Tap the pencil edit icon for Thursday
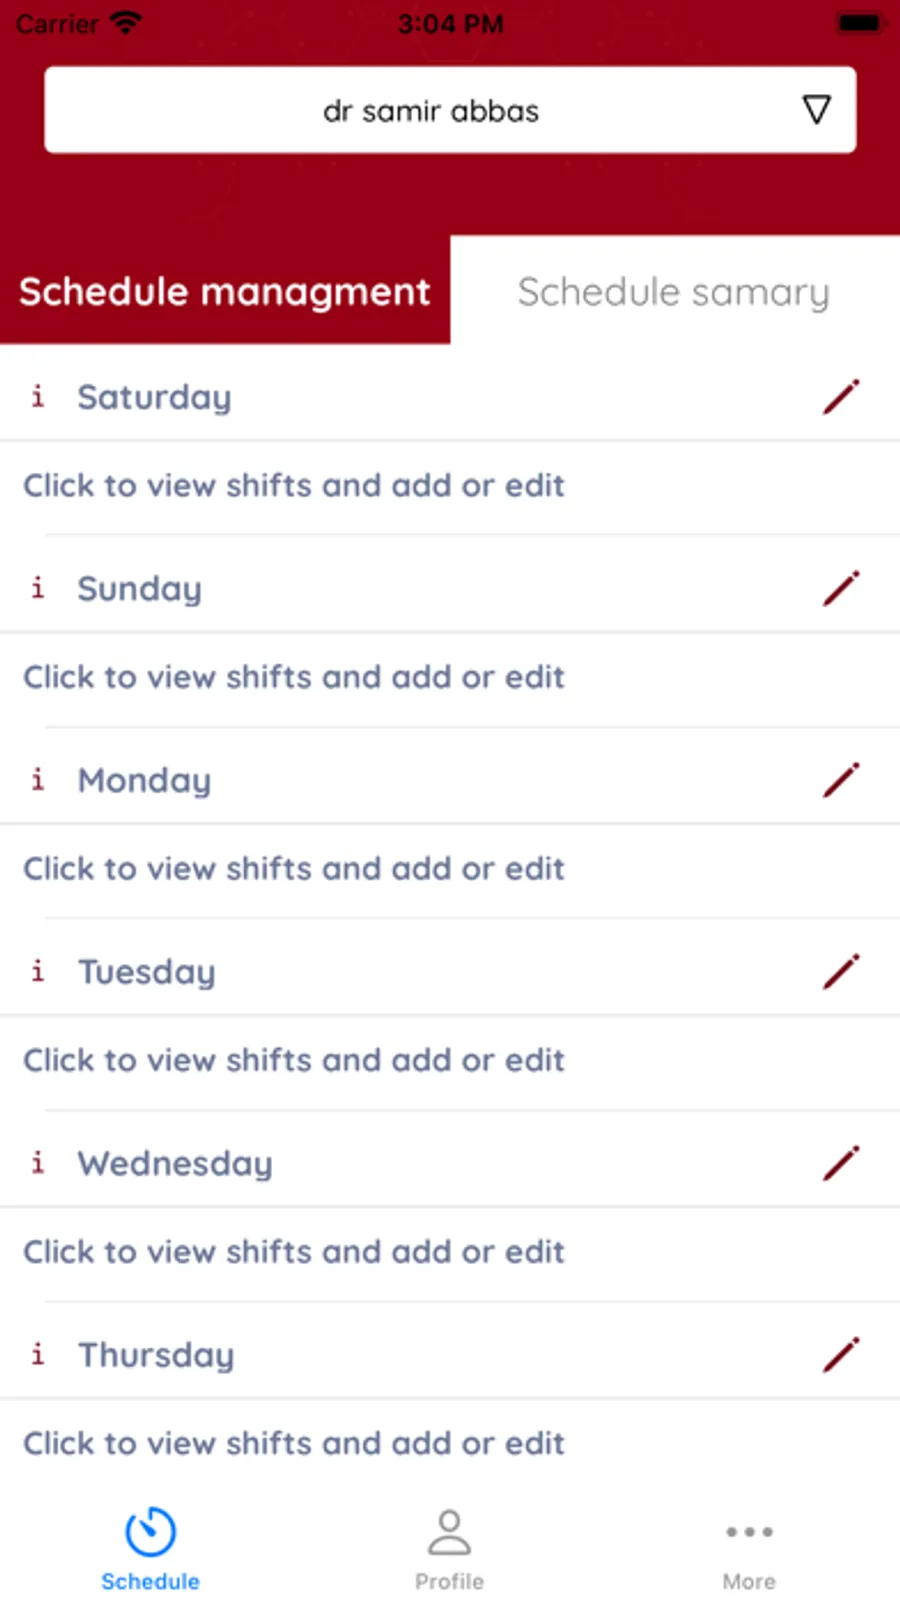Screen dimensions: 900x1598 tap(841, 1356)
